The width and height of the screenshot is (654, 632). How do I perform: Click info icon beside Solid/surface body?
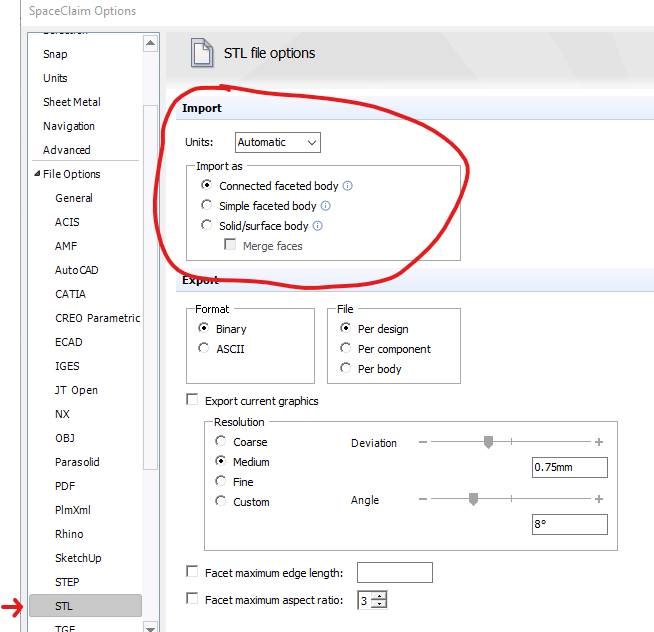click(x=318, y=226)
